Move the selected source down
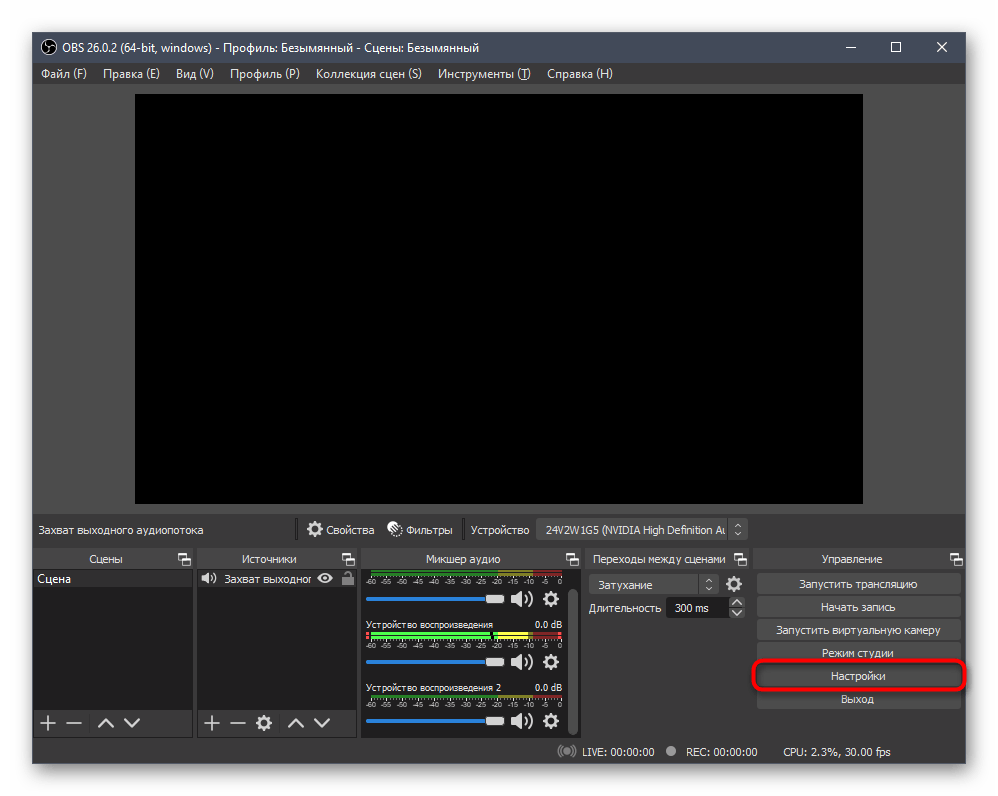The width and height of the screenshot is (998, 796). 322,722
